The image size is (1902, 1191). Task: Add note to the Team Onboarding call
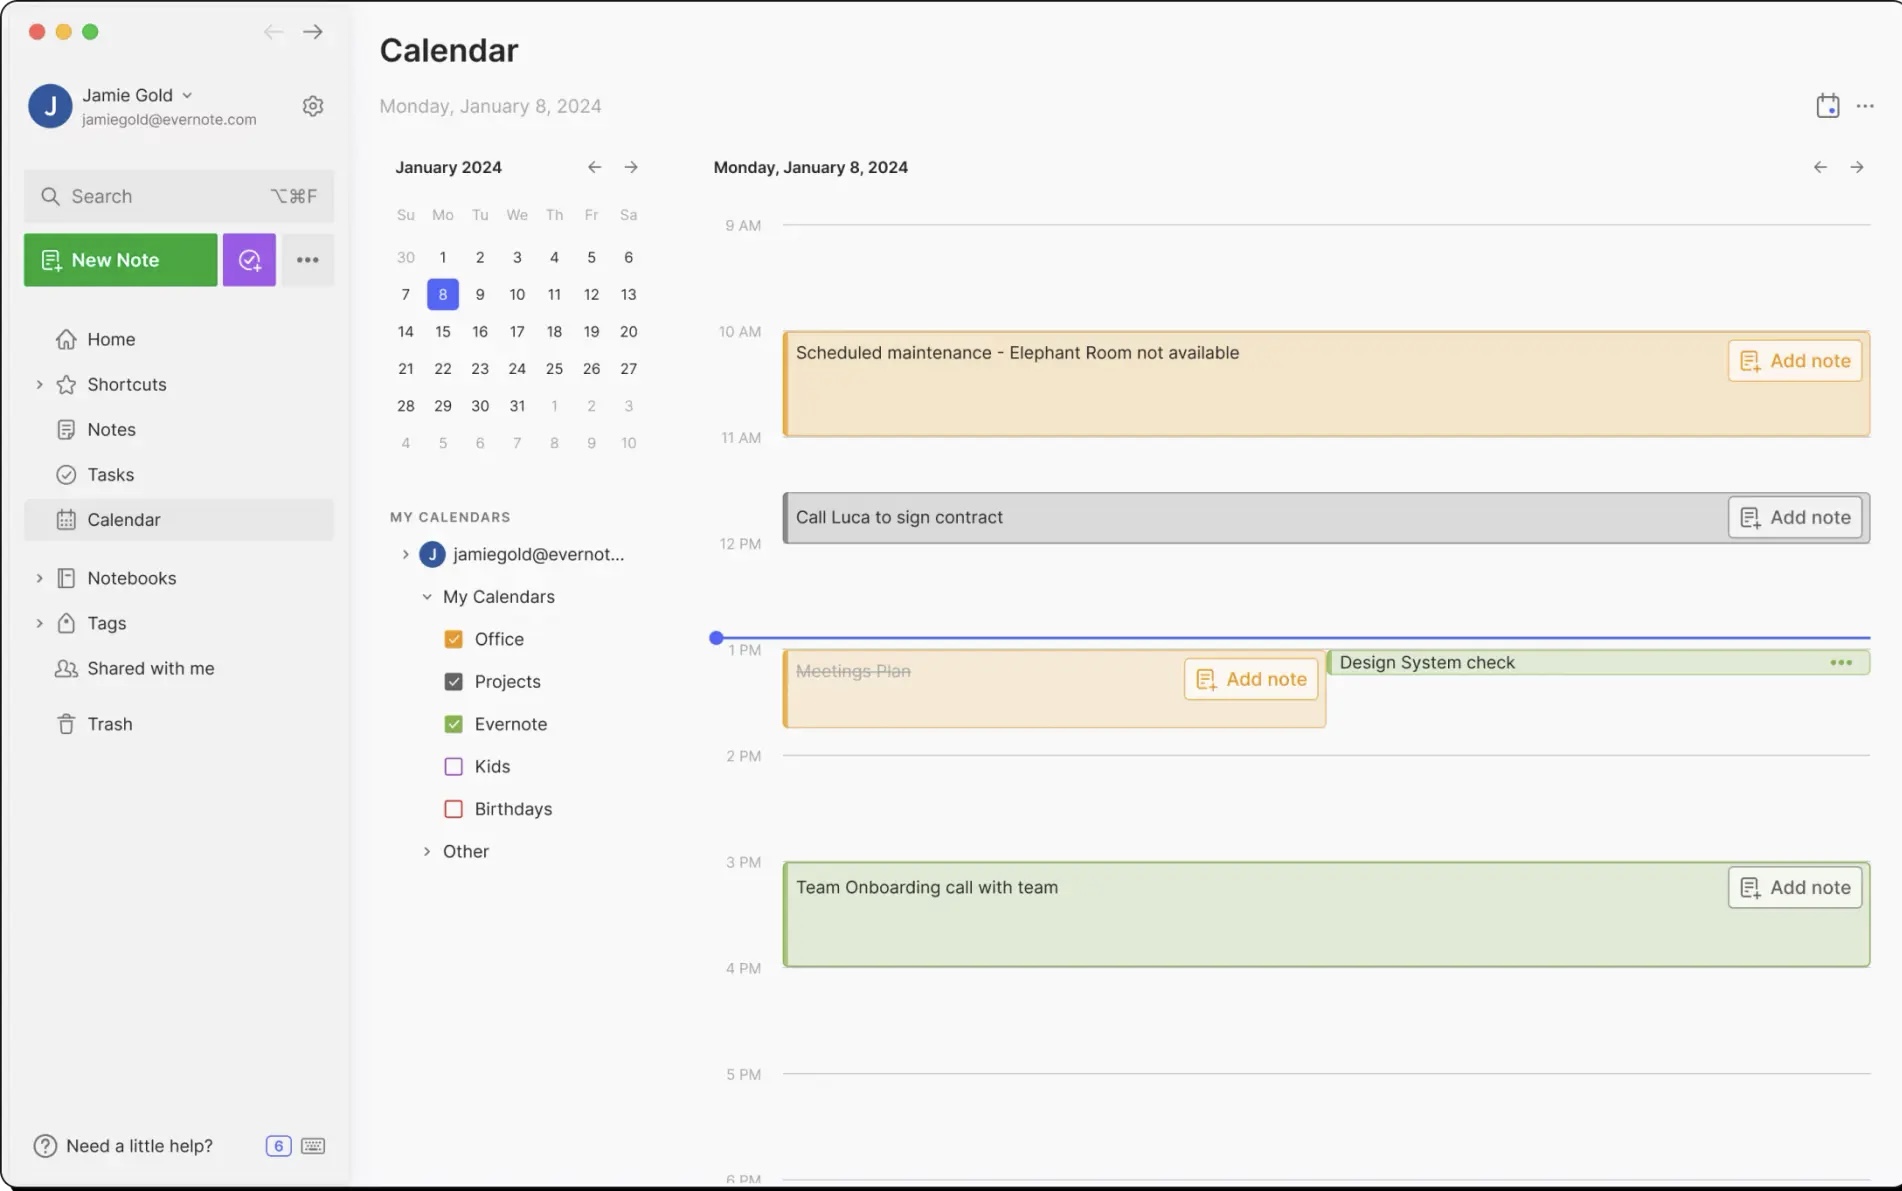click(1794, 887)
